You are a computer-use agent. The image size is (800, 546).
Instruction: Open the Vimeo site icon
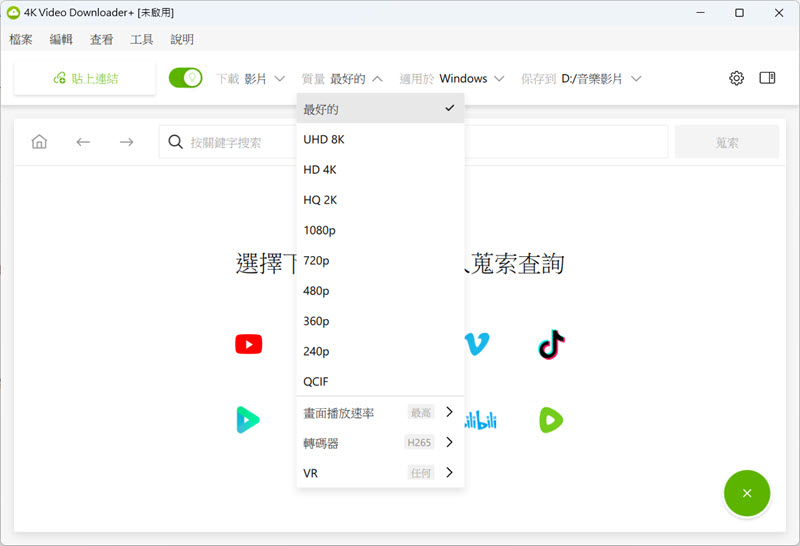point(477,344)
